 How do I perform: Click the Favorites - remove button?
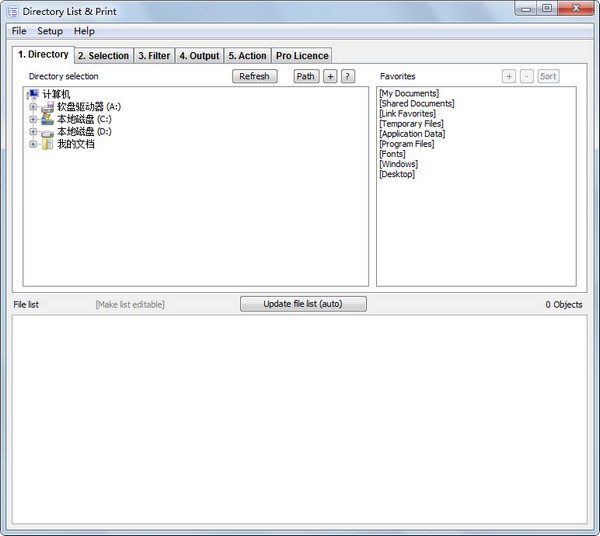click(x=527, y=76)
